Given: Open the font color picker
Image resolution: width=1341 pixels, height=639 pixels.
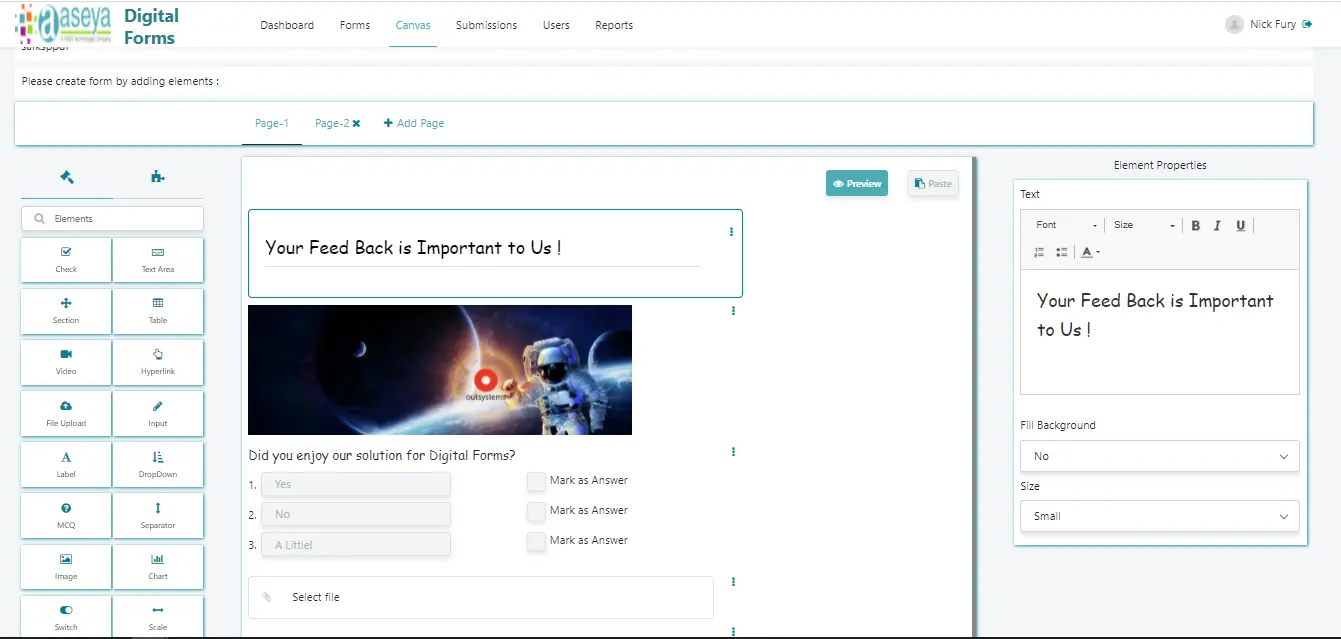Looking at the screenshot, I should tap(1086, 252).
